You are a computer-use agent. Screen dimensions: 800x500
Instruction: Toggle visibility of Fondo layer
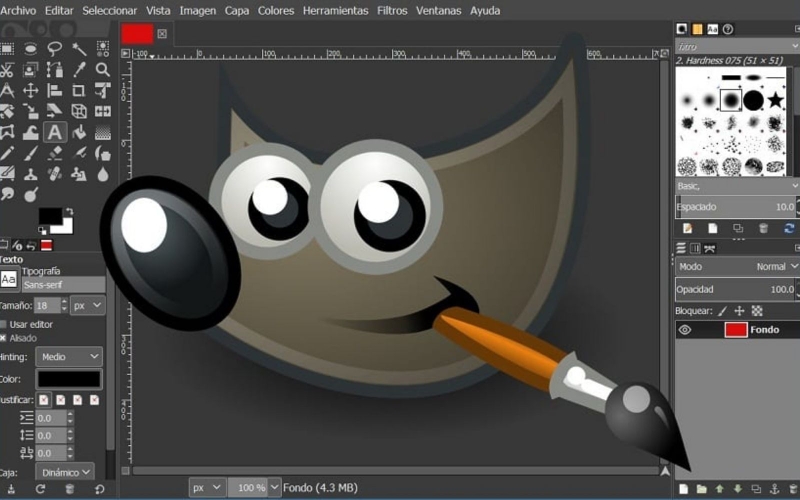pyautogui.click(x=685, y=330)
